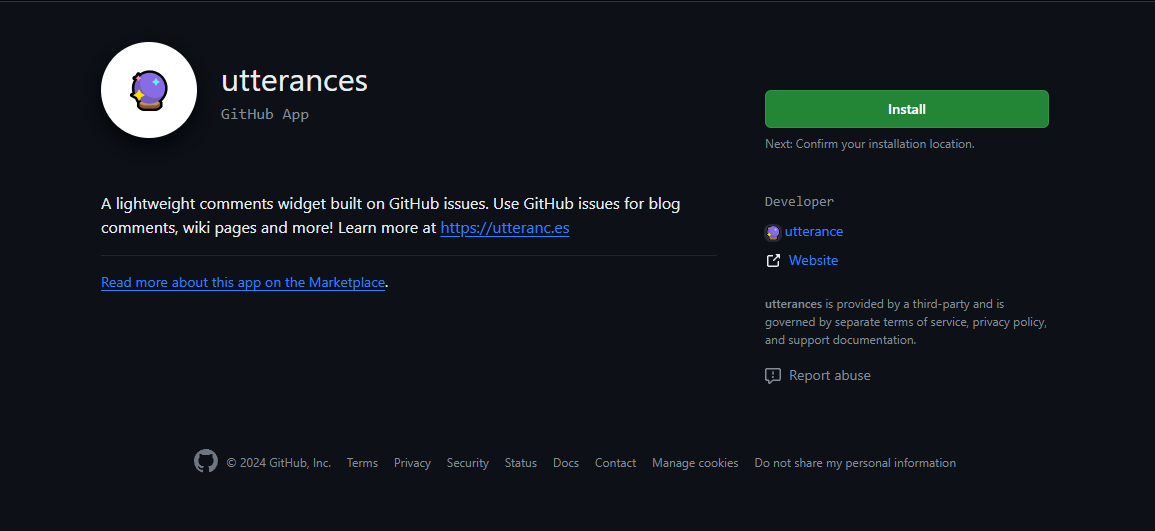The image size is (1155, 531).
Task: Click the © 2024 GitHub, Inc. text
Action: 278,463
